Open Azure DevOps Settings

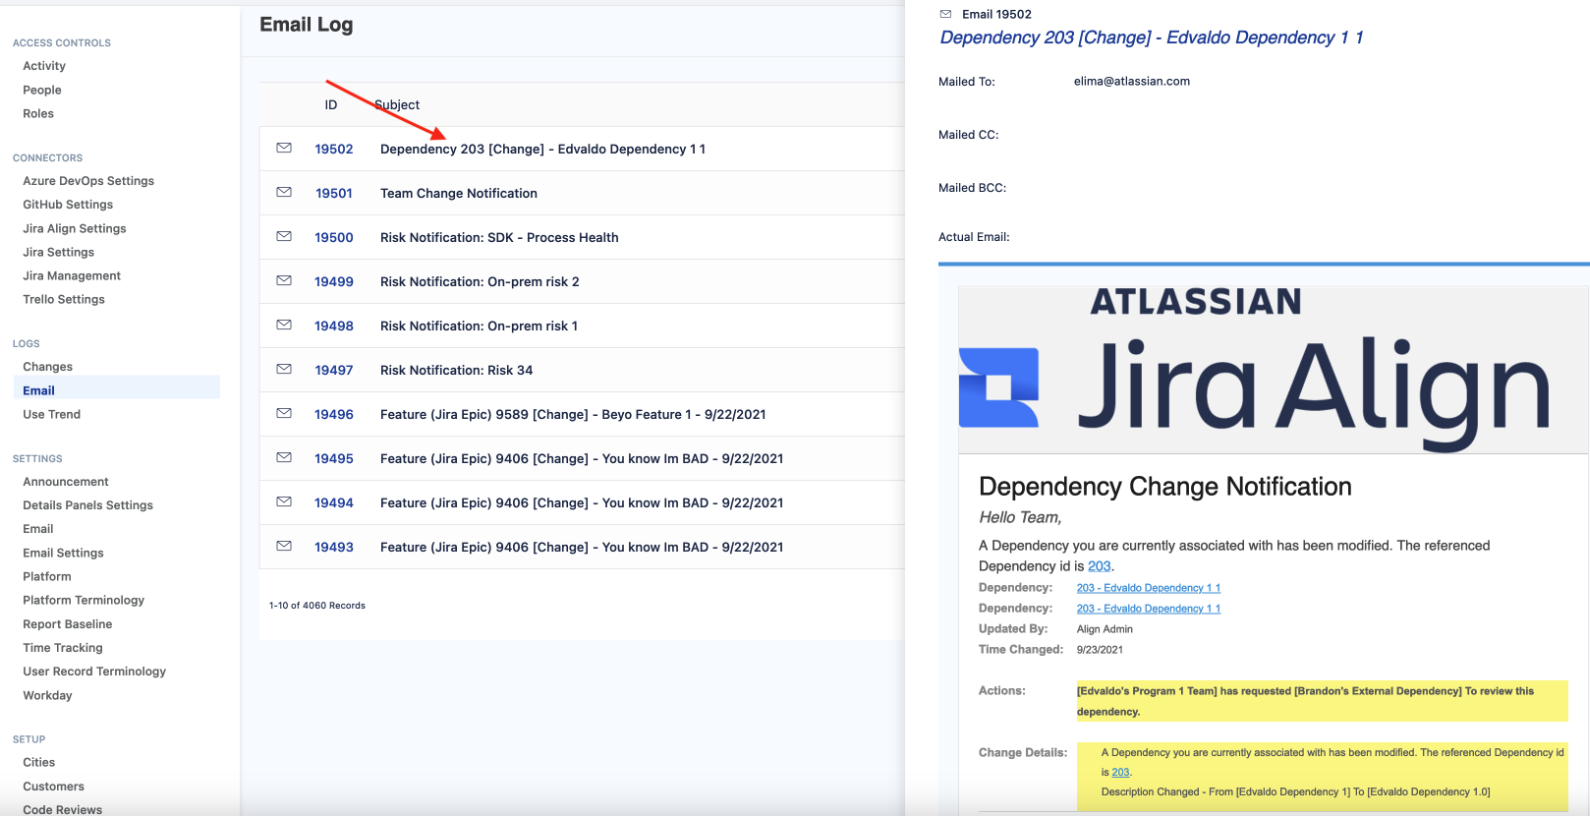[88, 181]
